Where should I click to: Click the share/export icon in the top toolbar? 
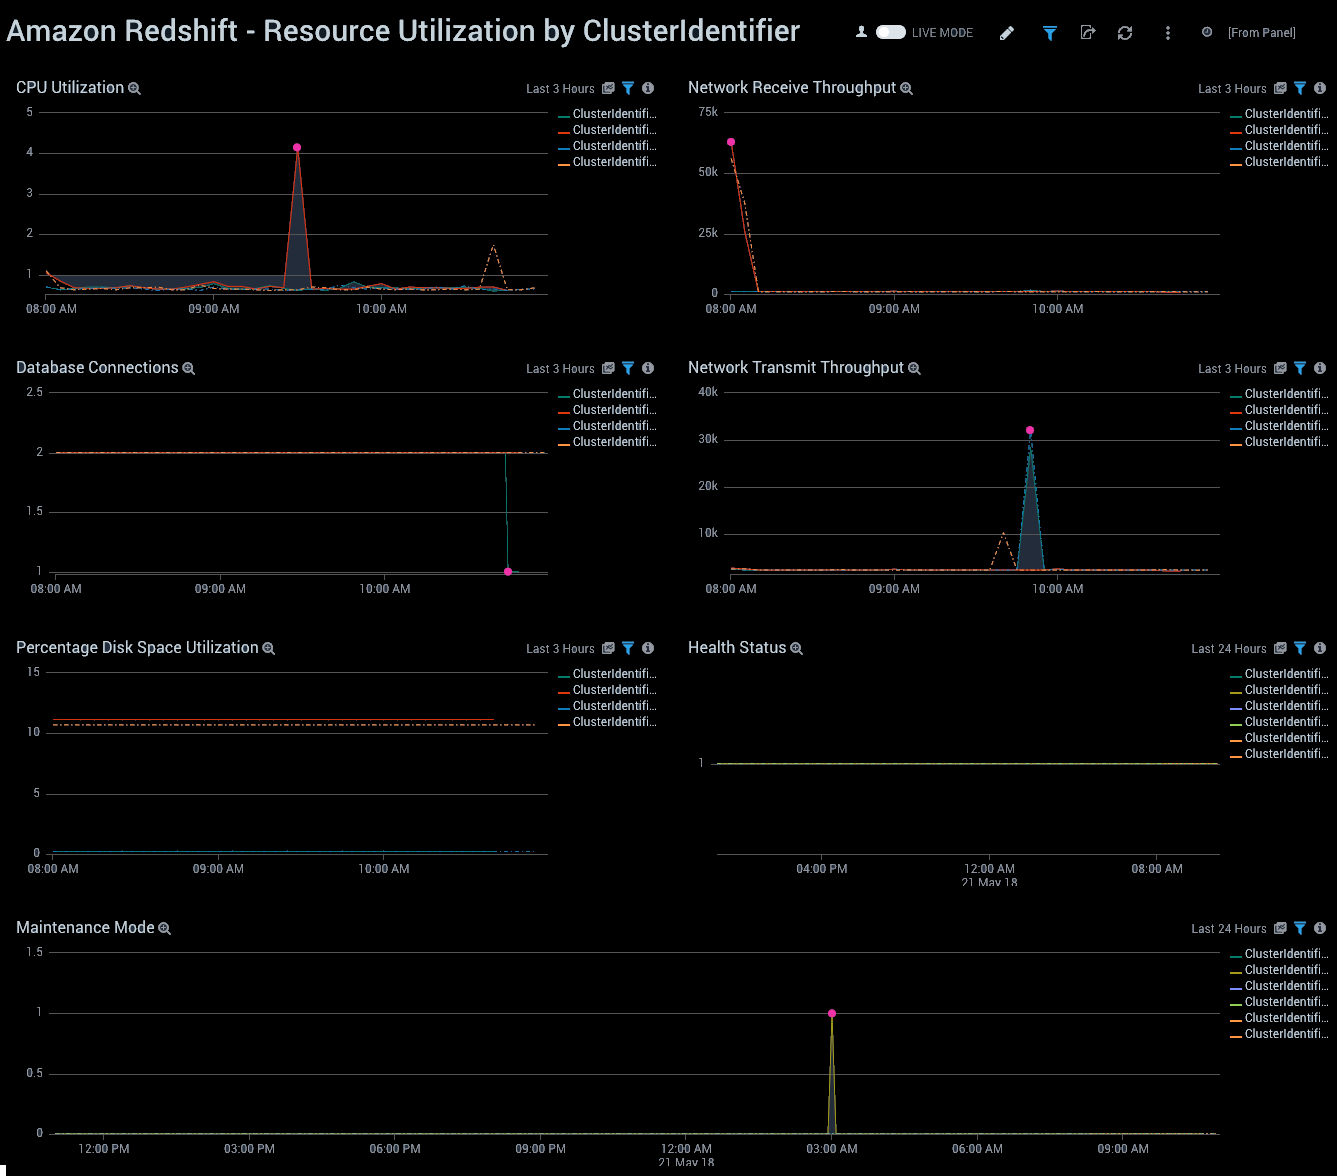tap(1088, 32)
